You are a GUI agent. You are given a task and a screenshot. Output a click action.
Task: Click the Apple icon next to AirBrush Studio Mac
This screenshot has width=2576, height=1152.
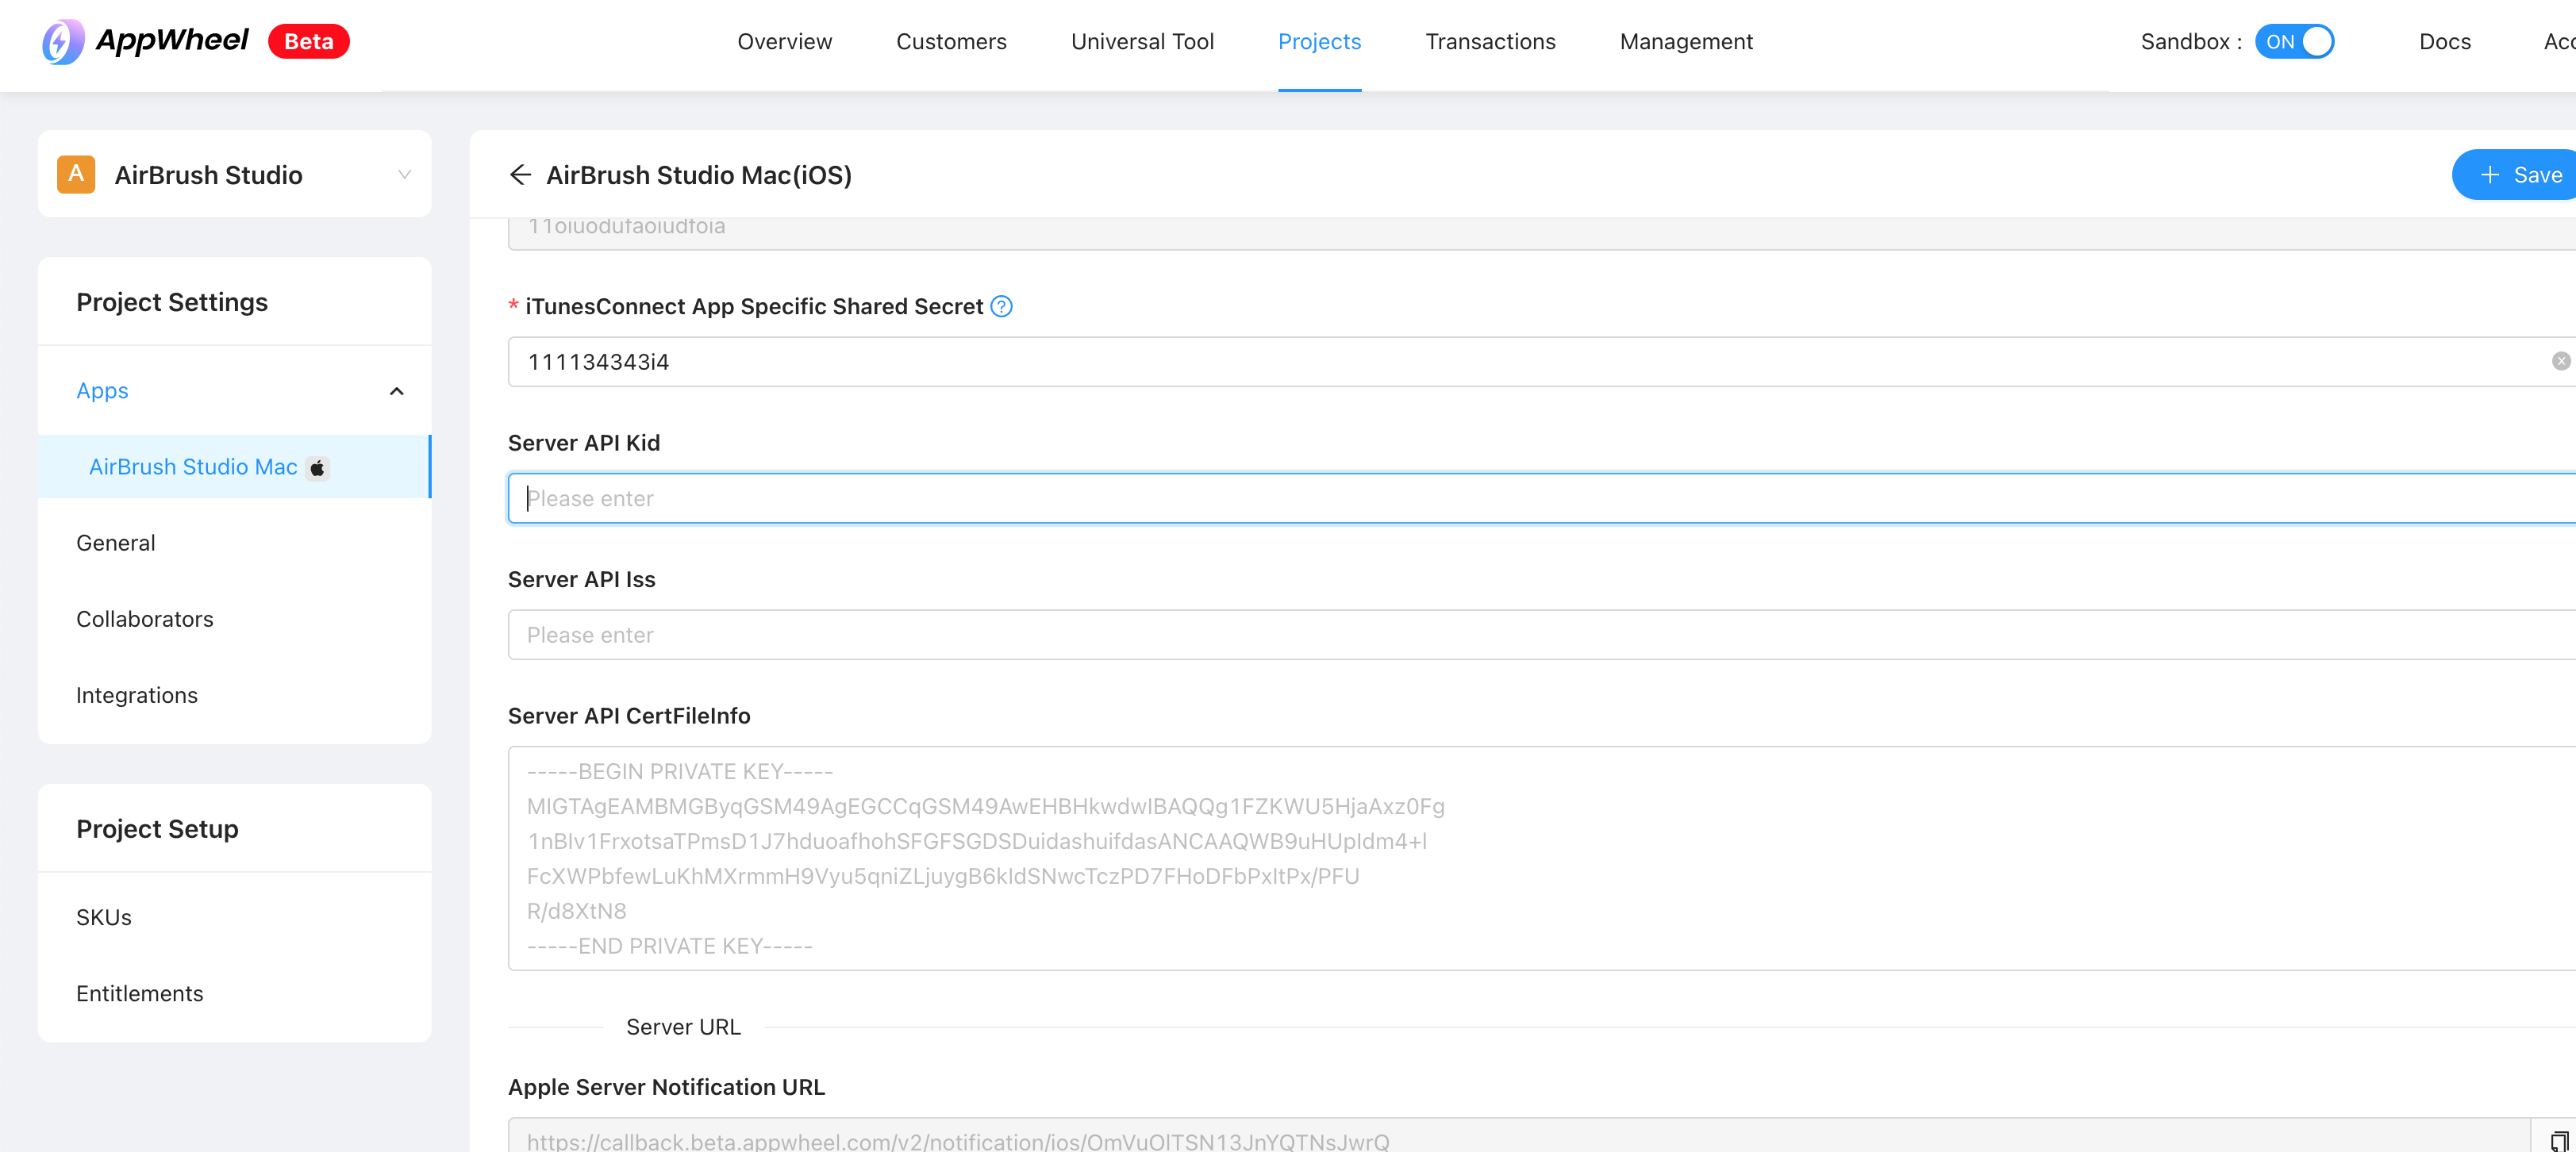pyautogui.click(x=317, y=467)
